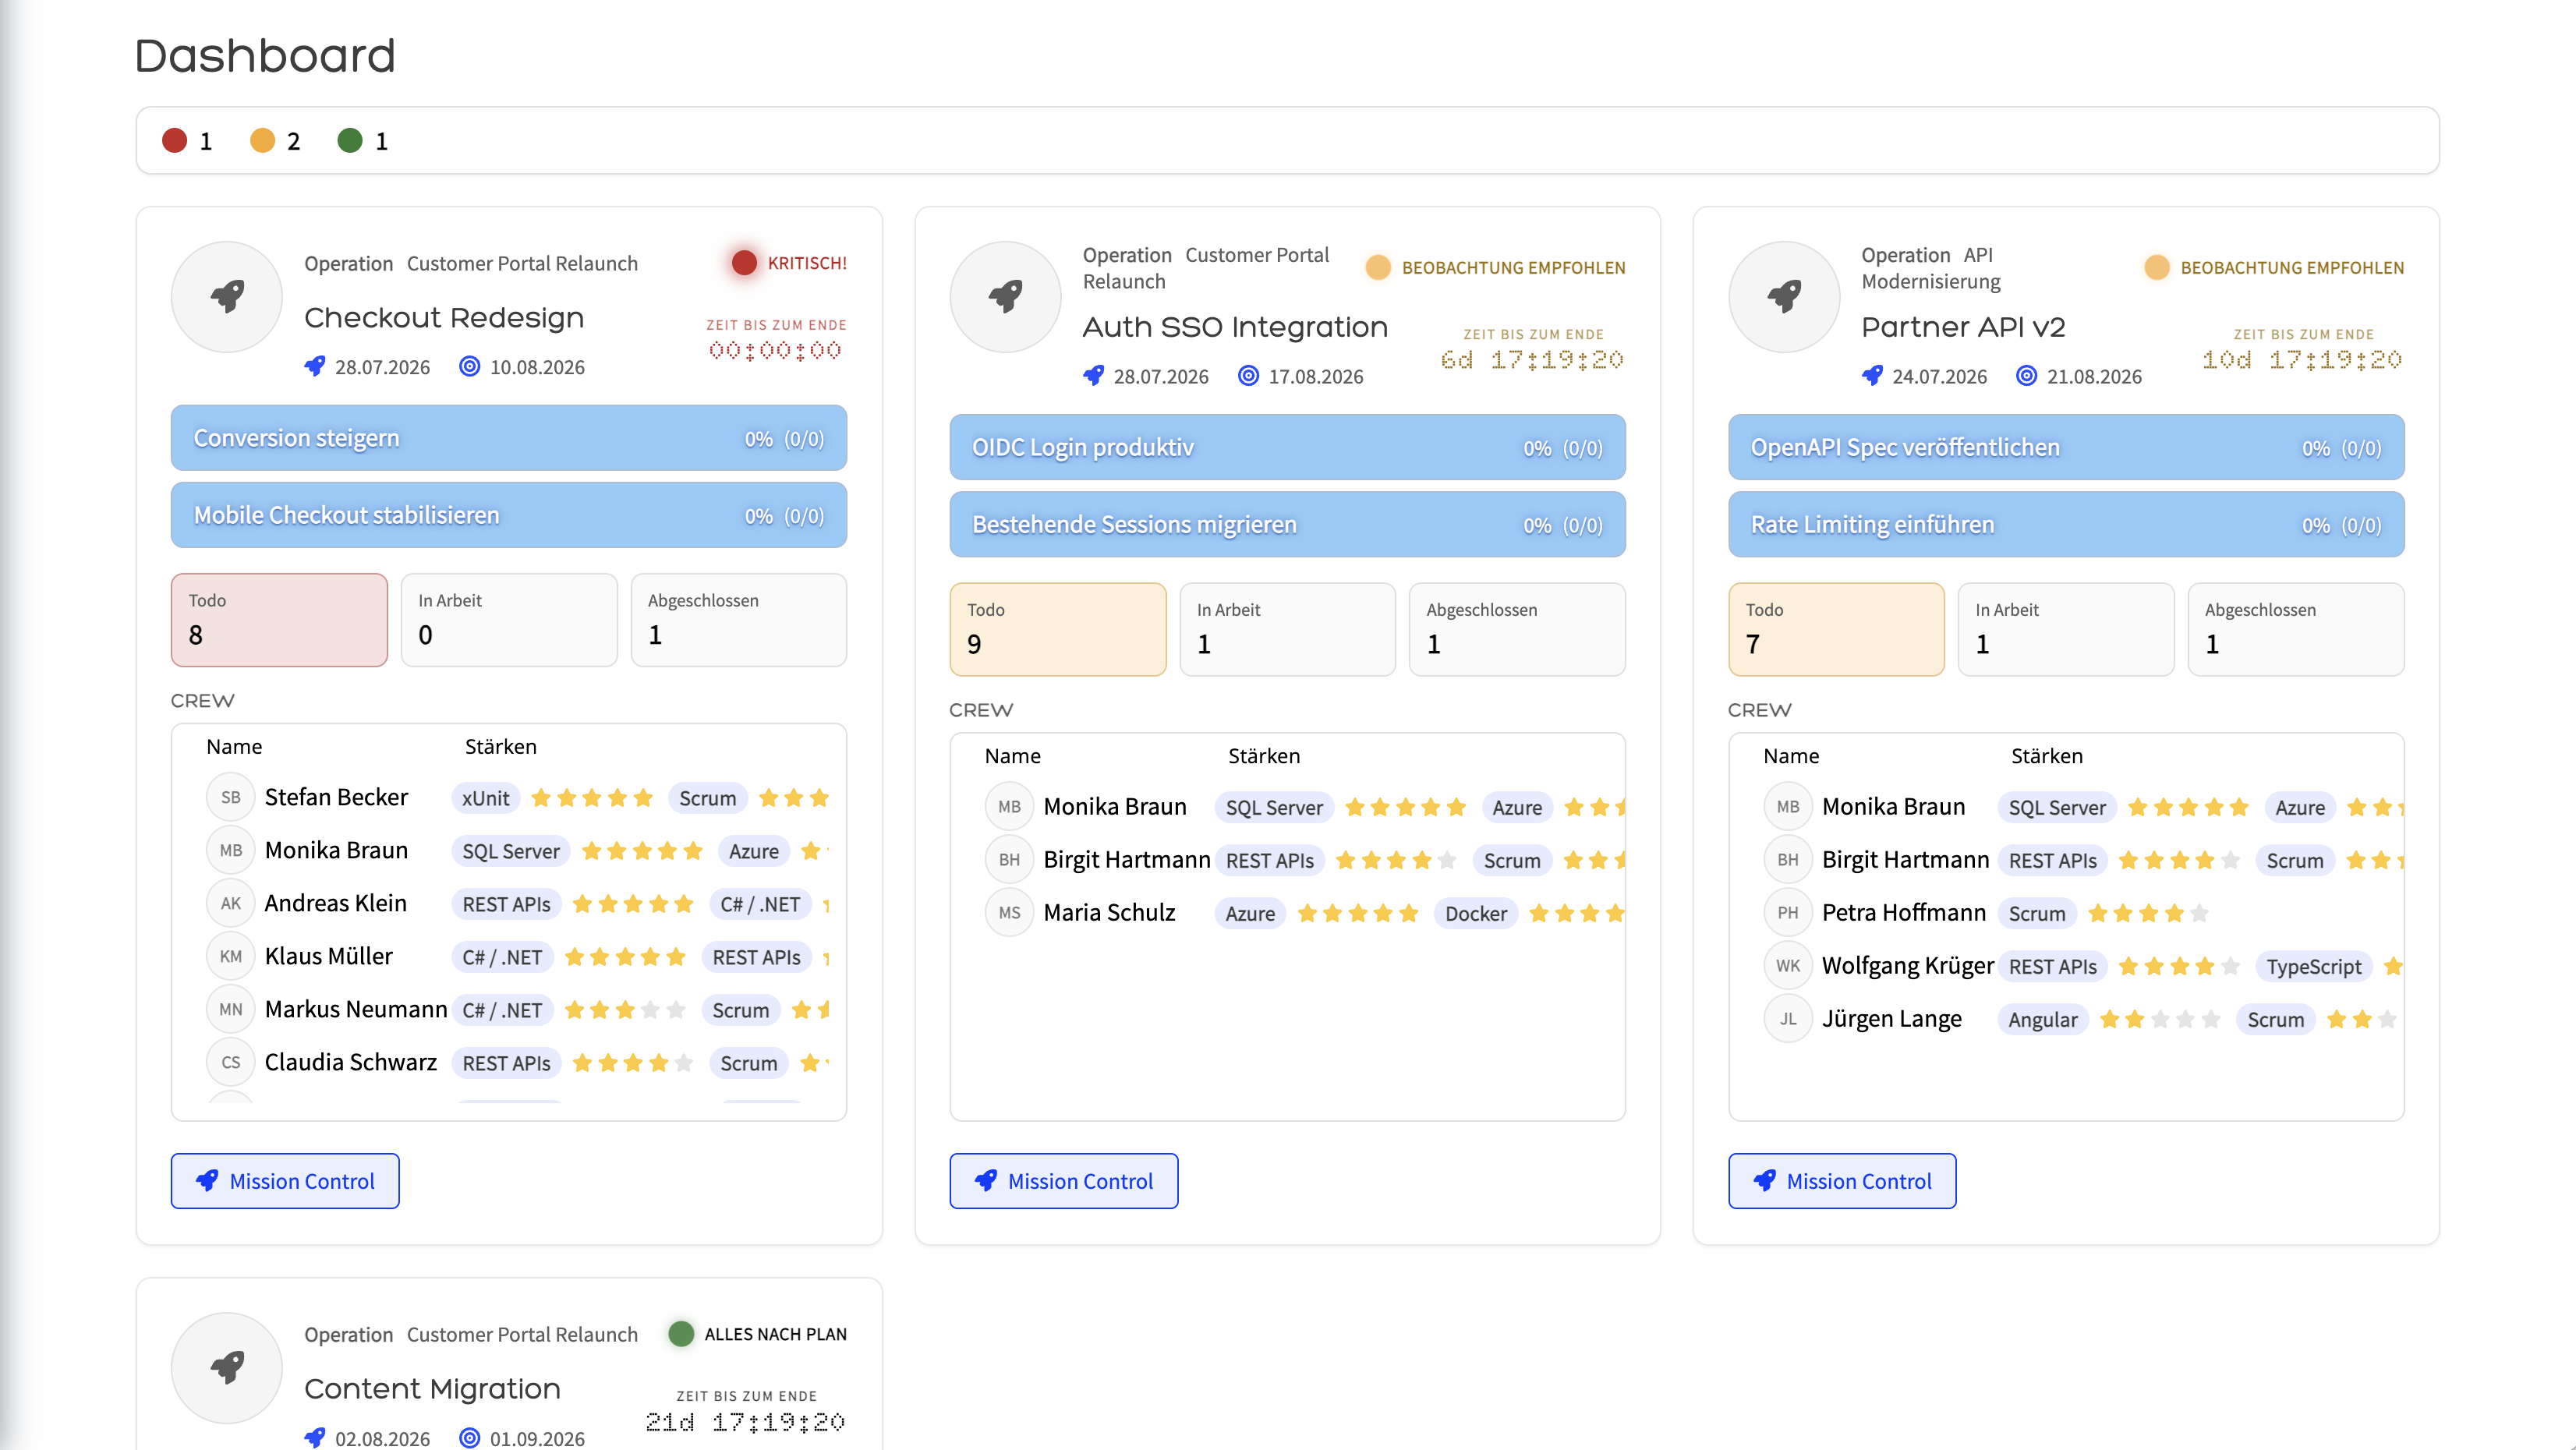Click the SB avatar of Stefan Becker

(x=231, y=798)
